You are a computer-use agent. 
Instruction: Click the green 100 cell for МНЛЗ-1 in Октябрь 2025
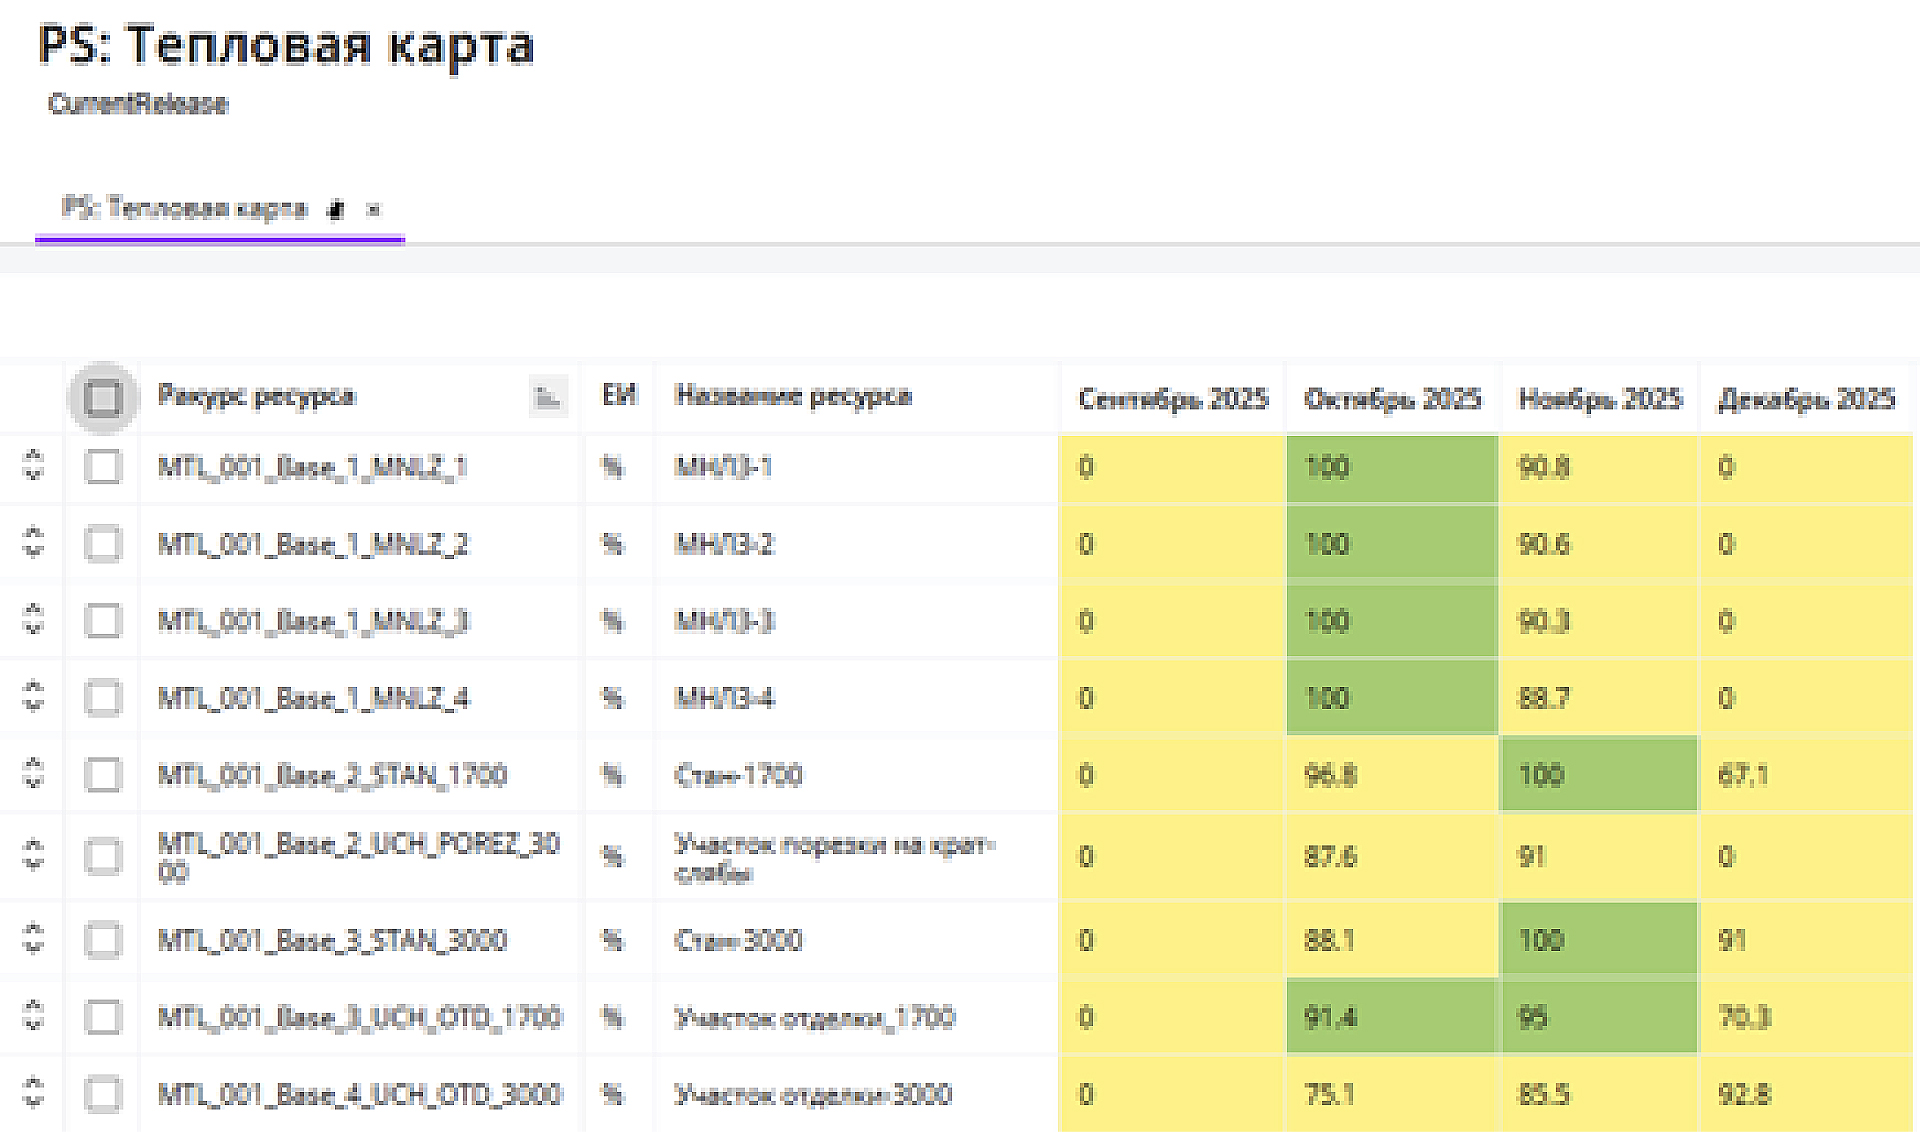[x=1391, y=467]
